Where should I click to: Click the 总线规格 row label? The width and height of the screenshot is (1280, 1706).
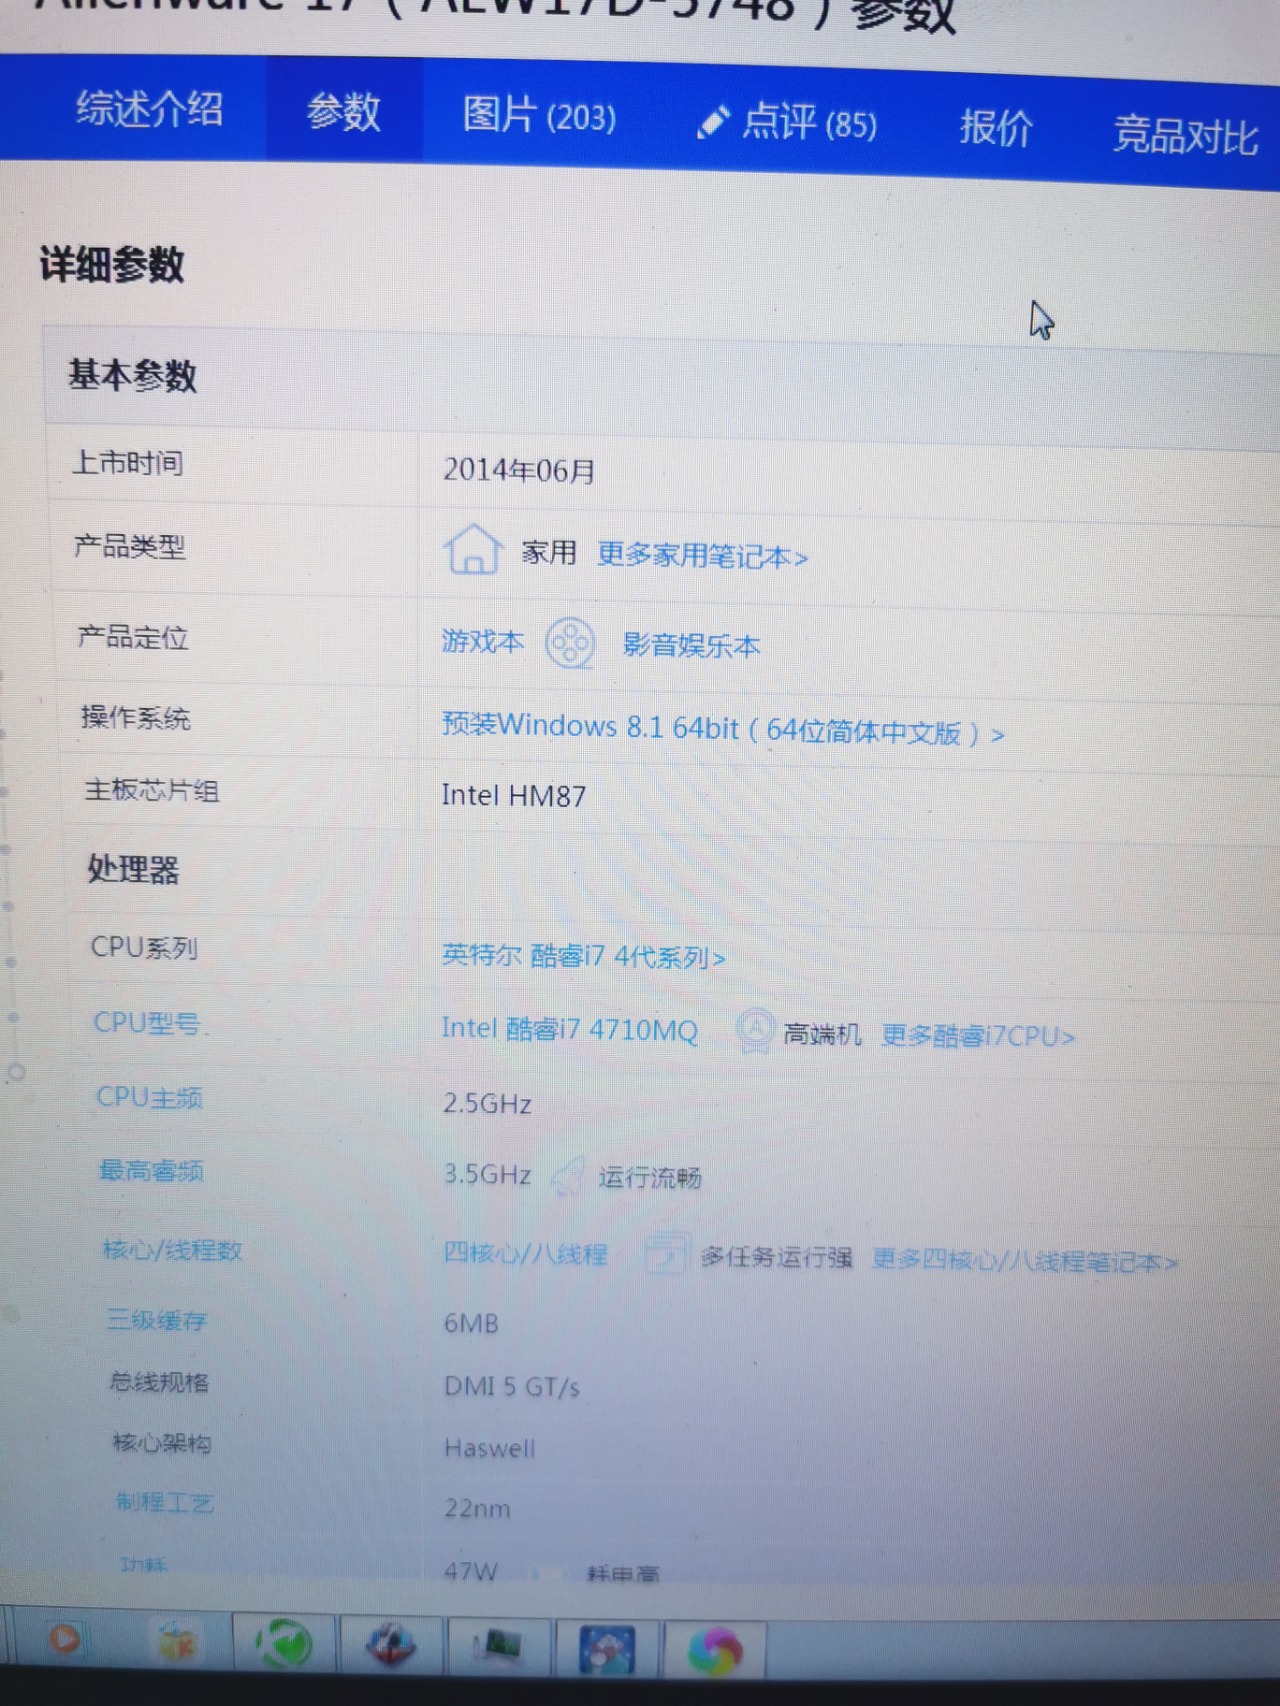point(159,1382)
